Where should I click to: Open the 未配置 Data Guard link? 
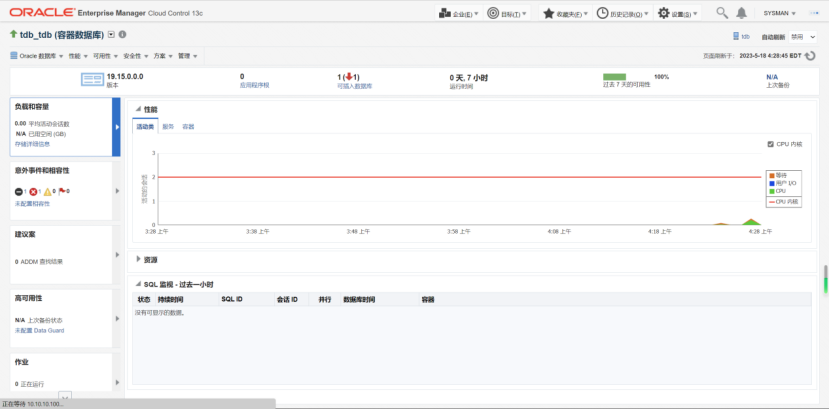coord(40,331)
